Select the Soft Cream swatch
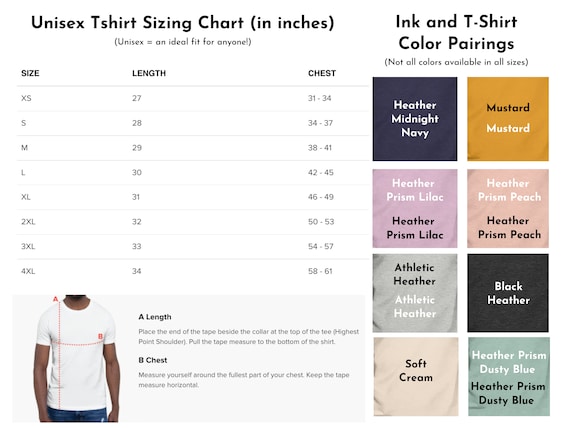The width and height of the screenshot is (570, 428). pyautogui.click(x=416, y=377)
